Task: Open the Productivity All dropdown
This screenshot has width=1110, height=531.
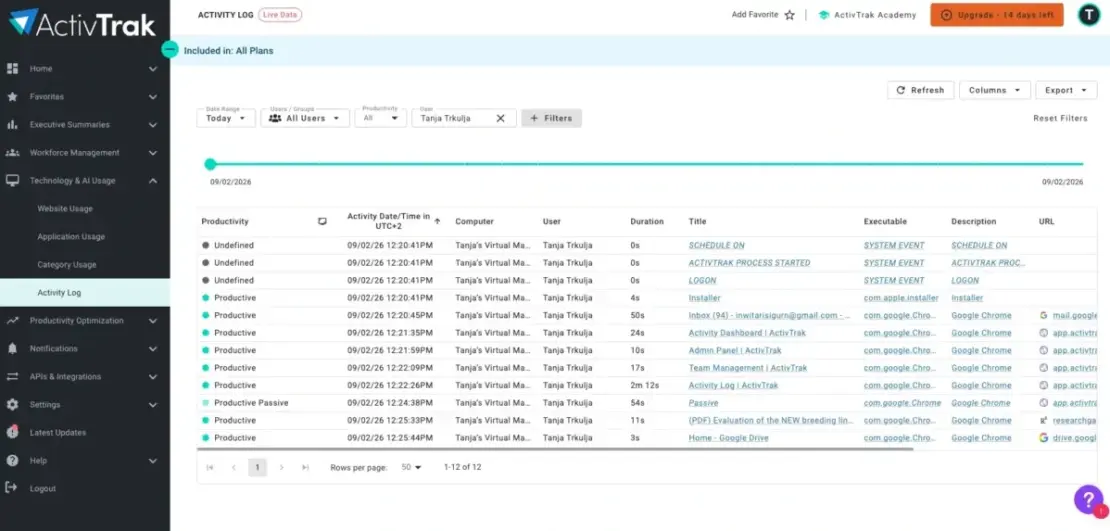Action: pyautogui.click(x=381, y=118)
